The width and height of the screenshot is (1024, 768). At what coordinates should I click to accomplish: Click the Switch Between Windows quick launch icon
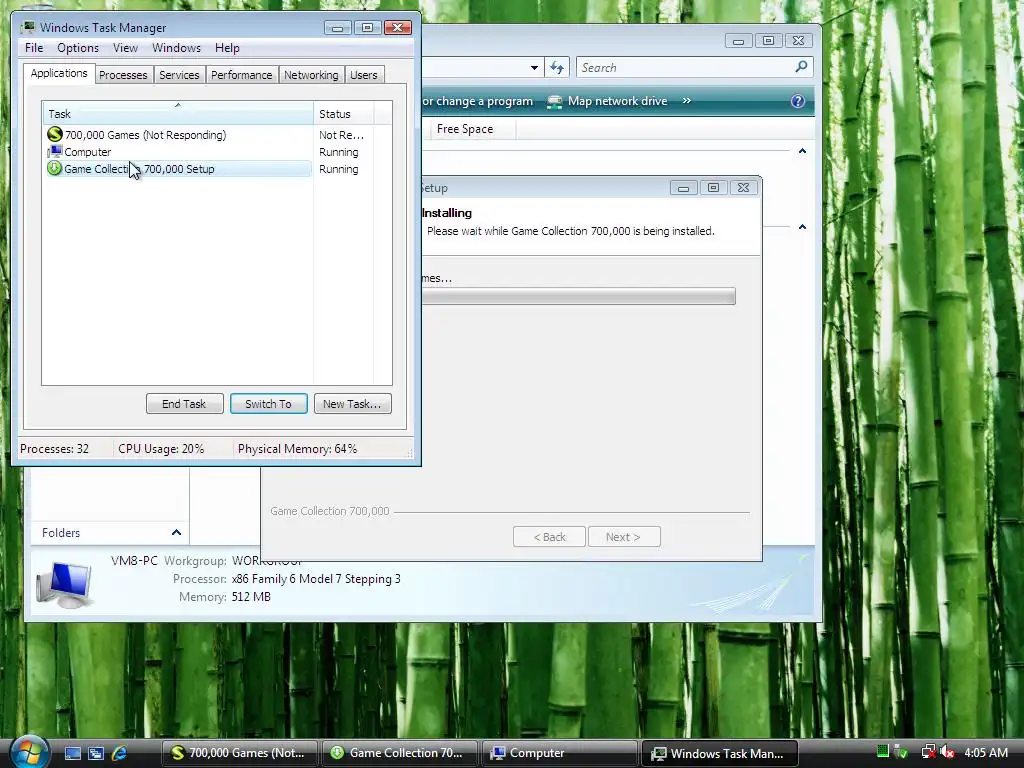(x=96, y=753)
